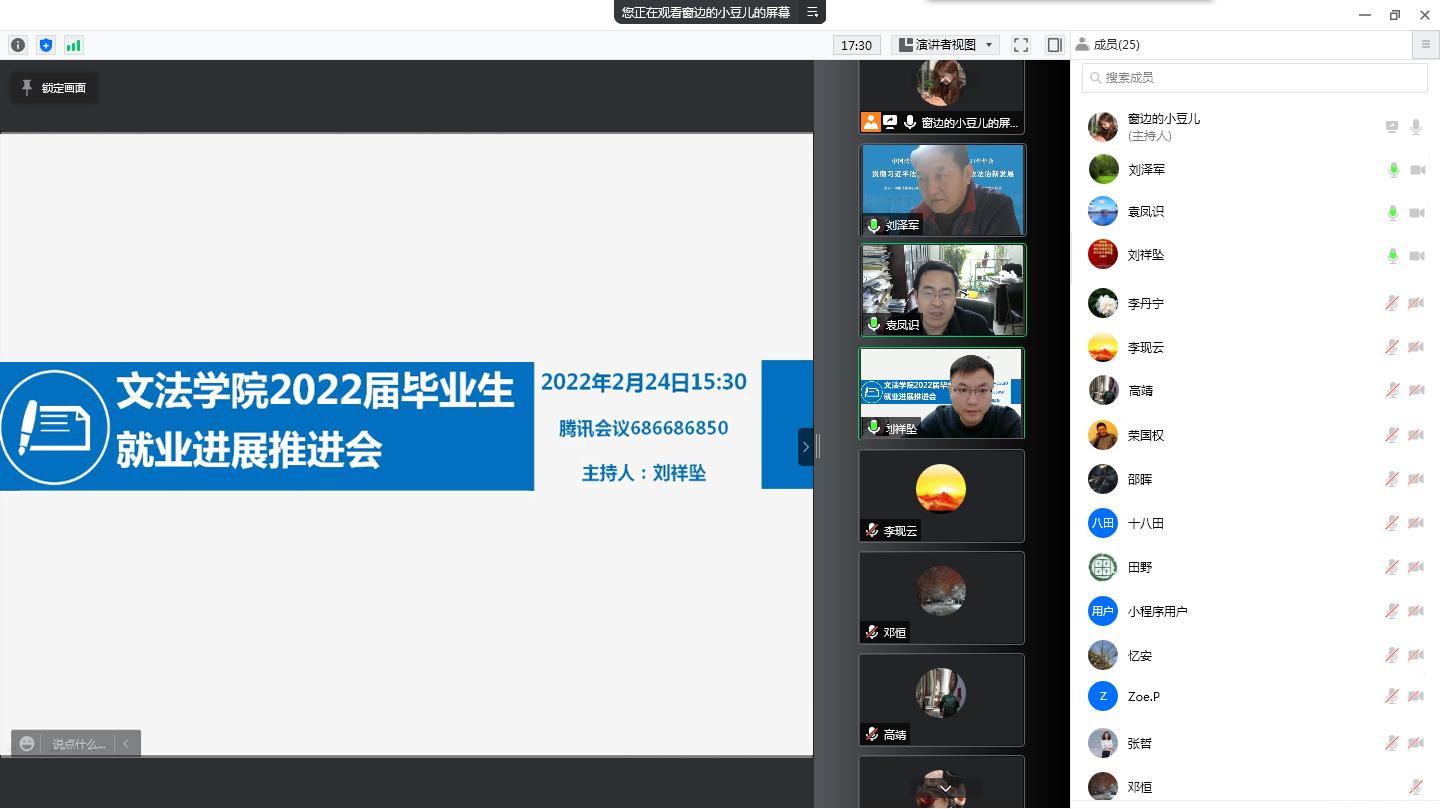Click the 搜索成员 search field
The height and width of the screenshot is (809, 1440).
pyautogui.click(x=1254, y=77)
